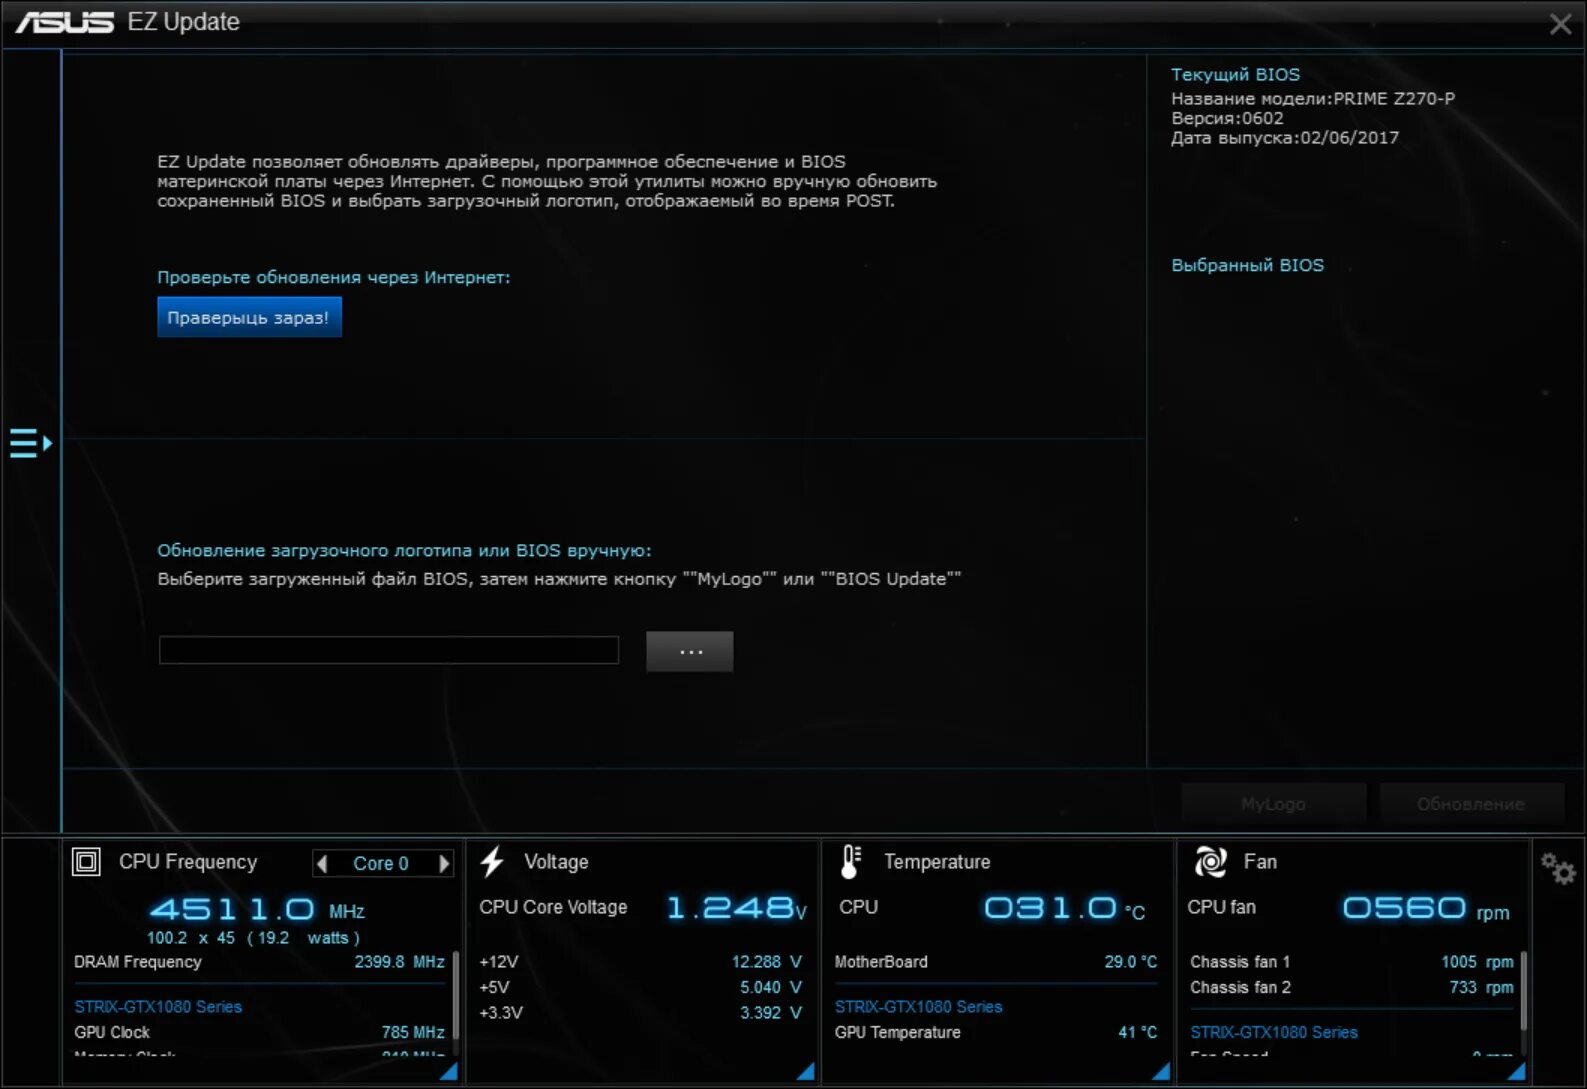The width and height of the screenshot is (1587, 1089).
Task: Click the Chassis fan 2 733 rpm reading
Action: [x=1481, y=987]
